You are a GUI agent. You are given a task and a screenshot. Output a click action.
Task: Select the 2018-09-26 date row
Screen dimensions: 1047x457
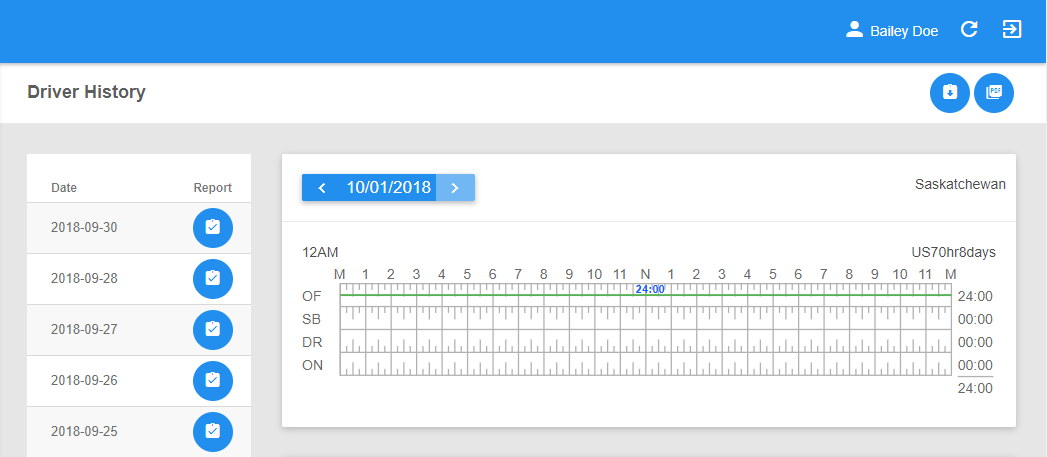(x=139, y=380)
